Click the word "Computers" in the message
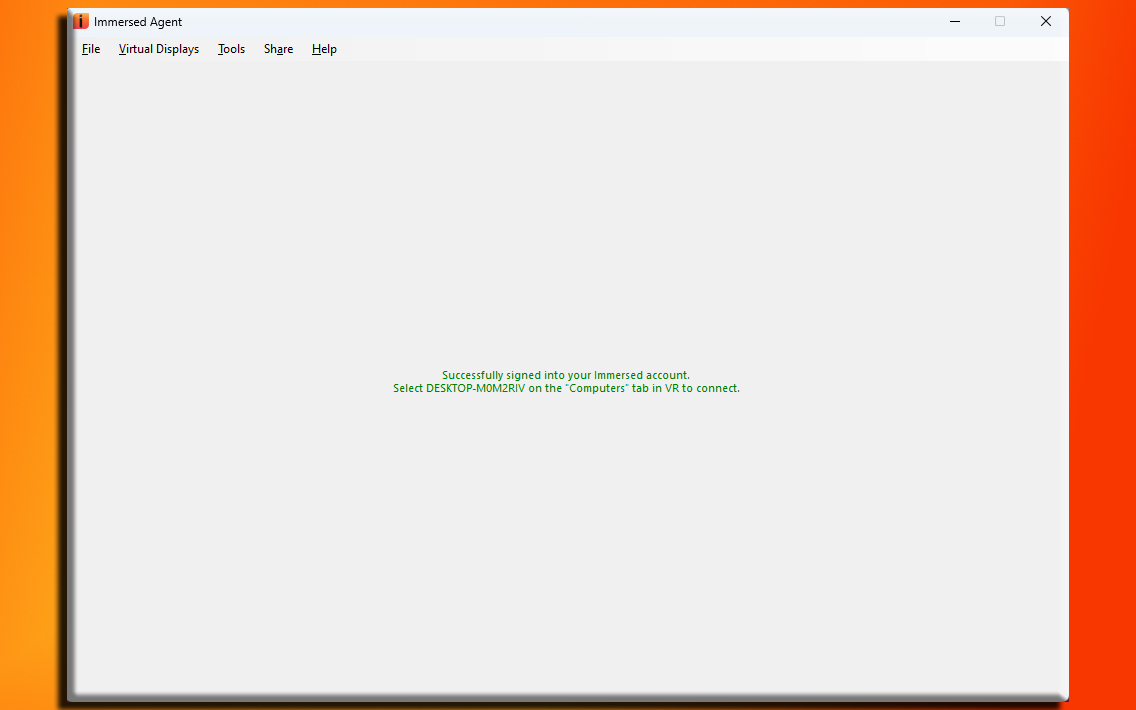Screen dimensions: 1136x710 597,389
